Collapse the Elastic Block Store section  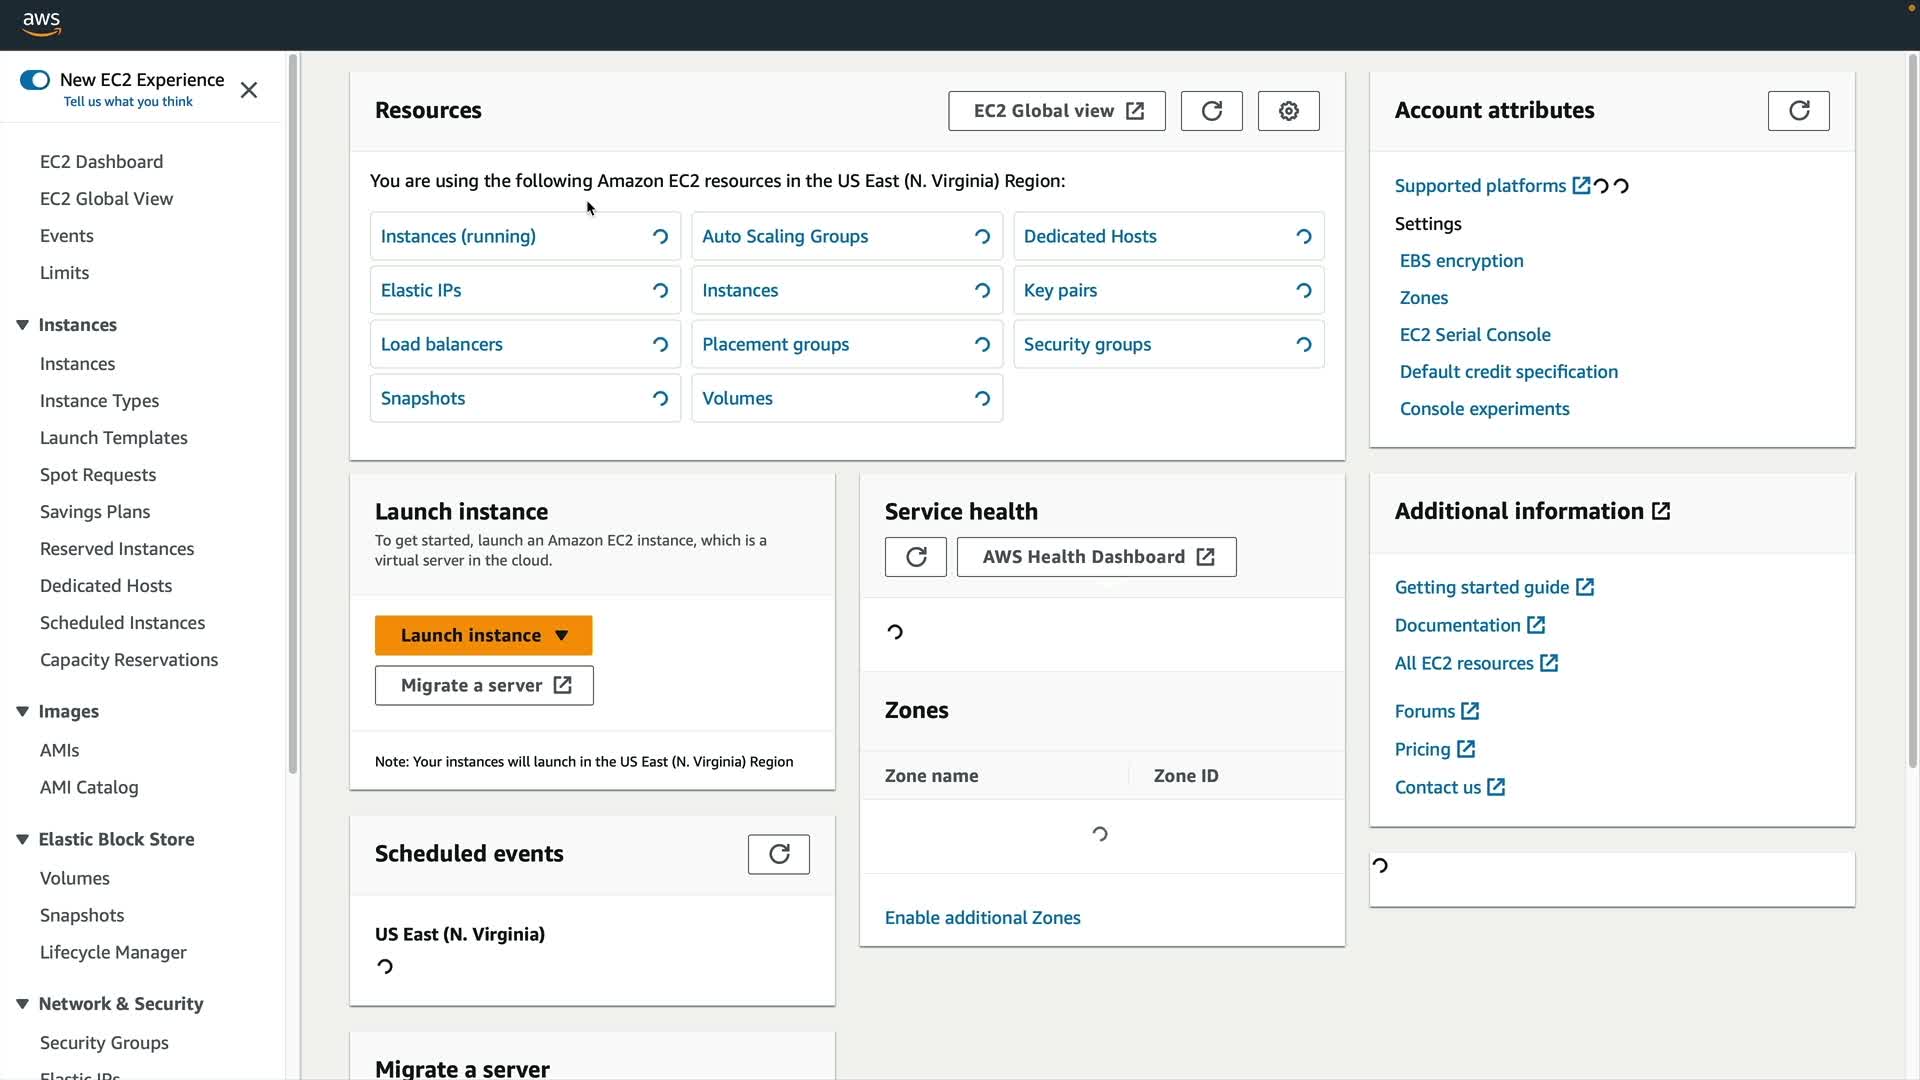(x=22, y=839)
